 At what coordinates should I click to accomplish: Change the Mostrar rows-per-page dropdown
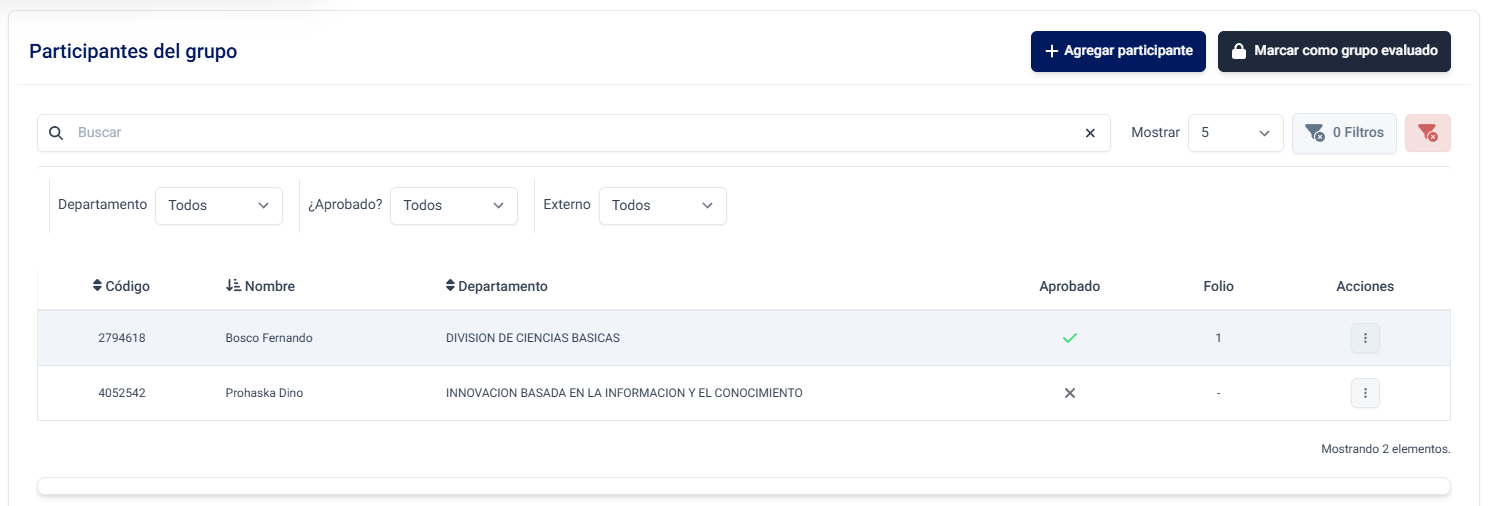(x=1235, y=133)
